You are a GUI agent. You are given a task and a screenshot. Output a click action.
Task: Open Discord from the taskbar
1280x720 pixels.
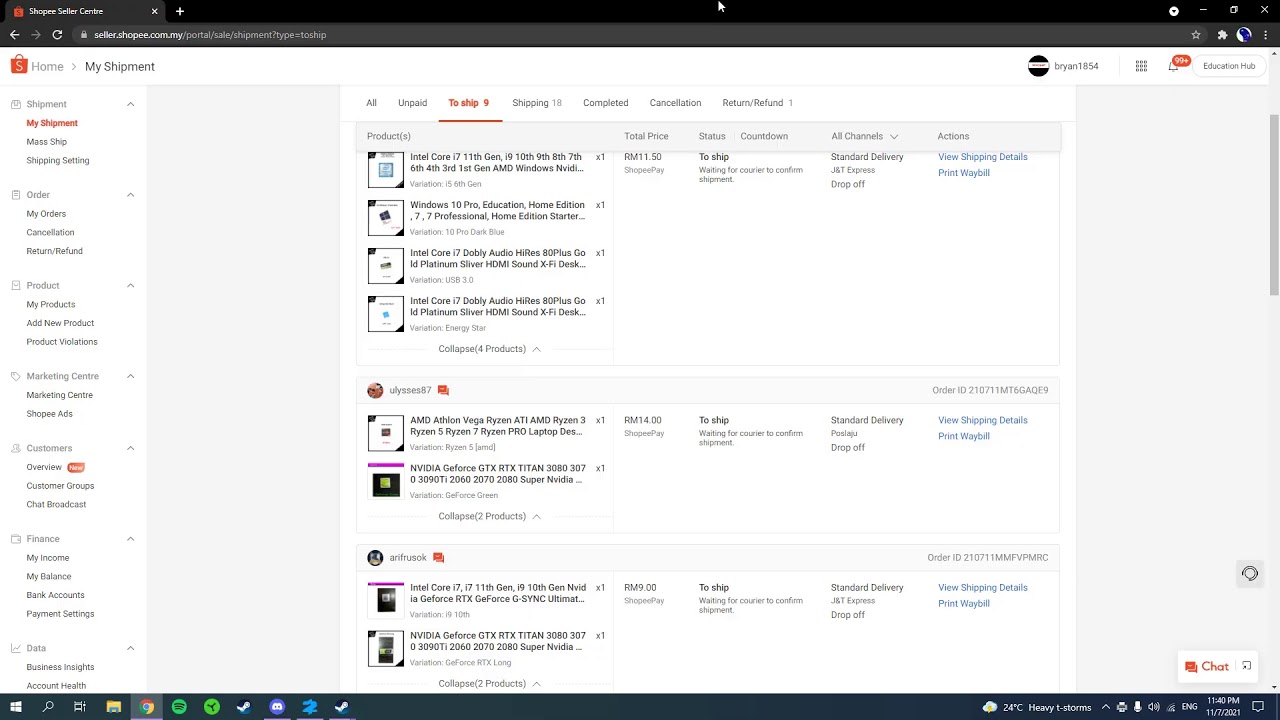coord(277,707)
